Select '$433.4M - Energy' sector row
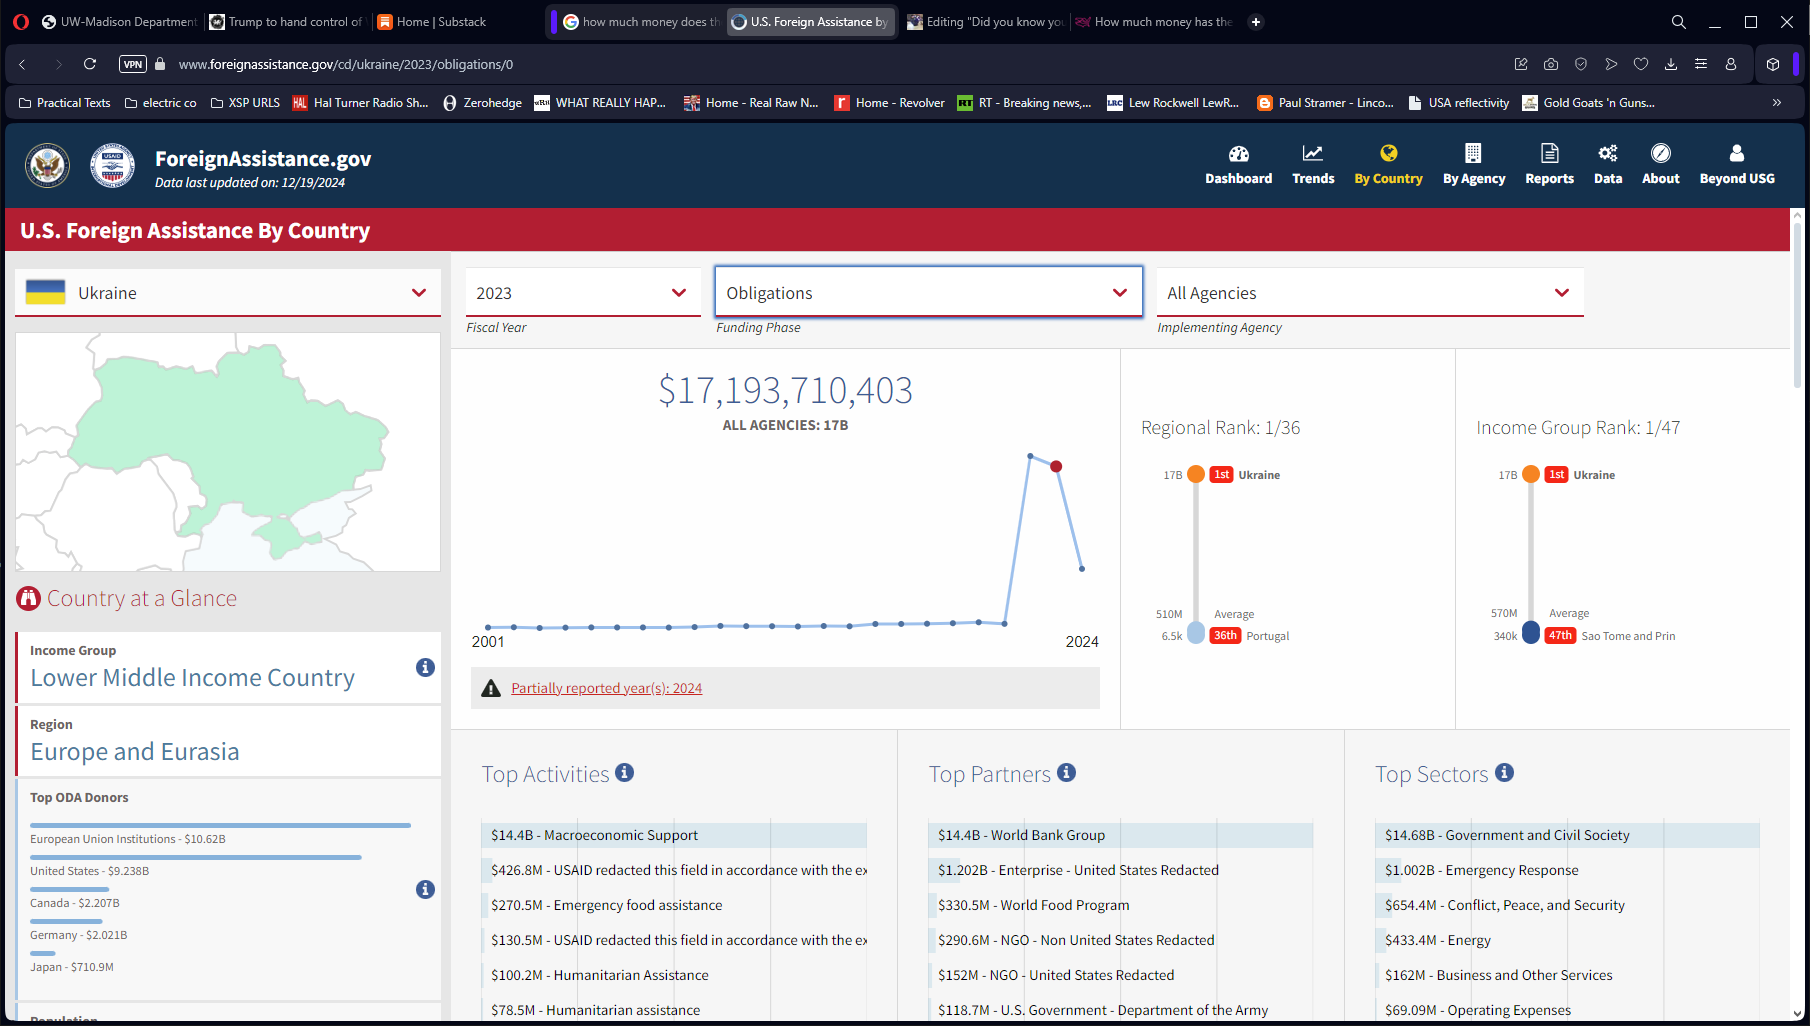This screenshot has width=1810, height=1026. (1567, 940)
